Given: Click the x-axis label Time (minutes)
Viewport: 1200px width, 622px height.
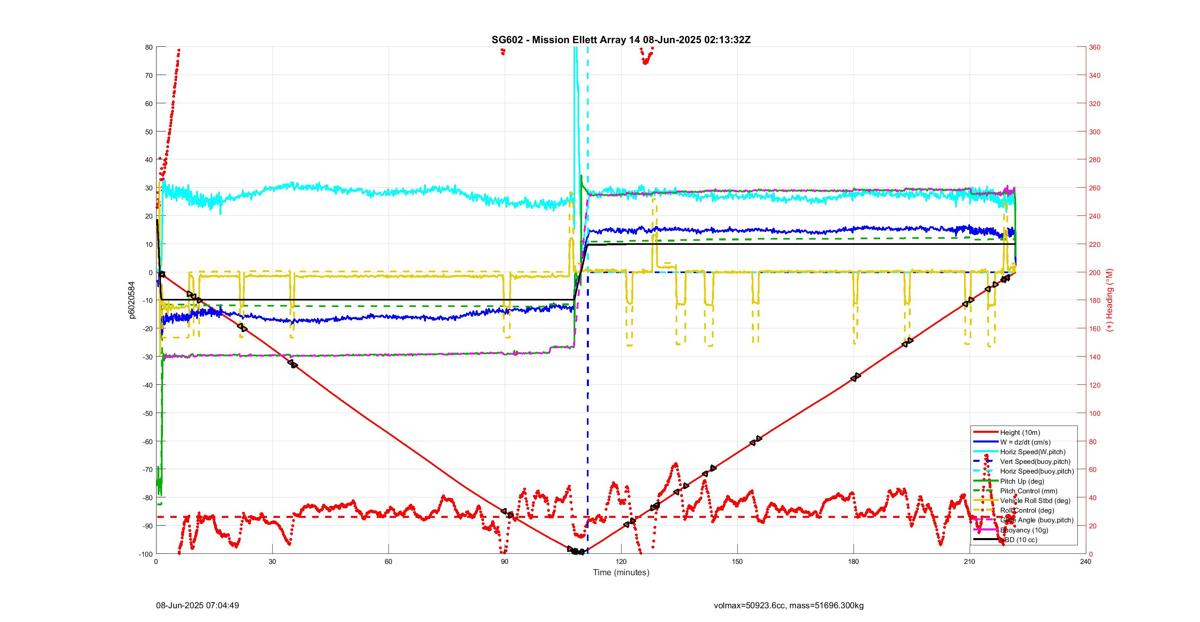Looking at the screenshot, I should click(x=621, y=572).
